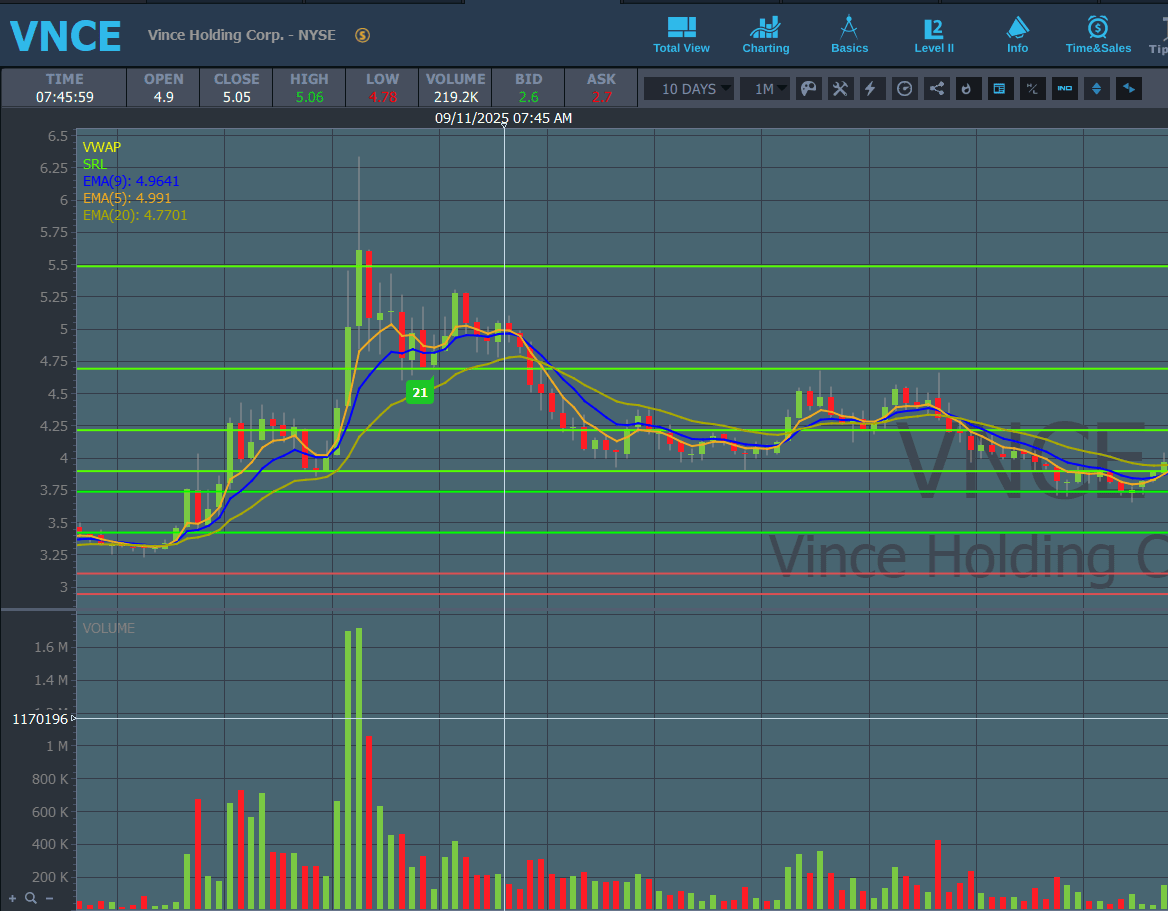Click the minus zoom-out button
Viewport: 1168px width, 911px height.
(x=50, y=898)
